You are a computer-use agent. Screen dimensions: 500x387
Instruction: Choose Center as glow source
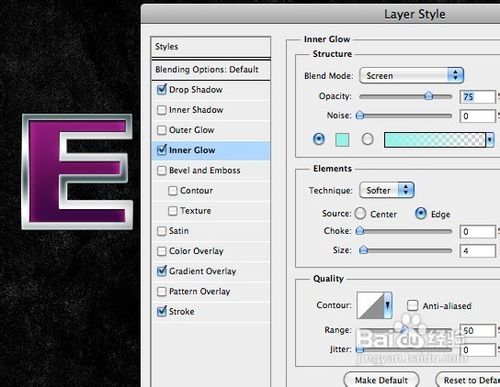pyautogui.click(x=360, y=214)
